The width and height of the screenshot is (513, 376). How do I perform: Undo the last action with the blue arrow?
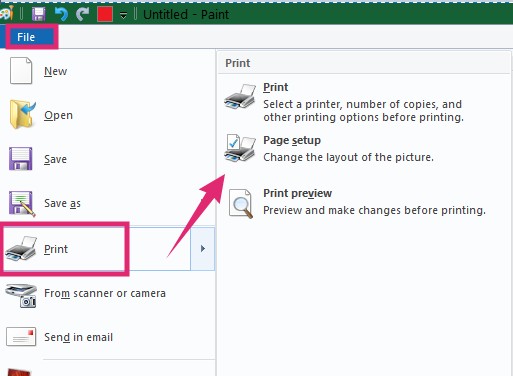[x=61, y=14]
